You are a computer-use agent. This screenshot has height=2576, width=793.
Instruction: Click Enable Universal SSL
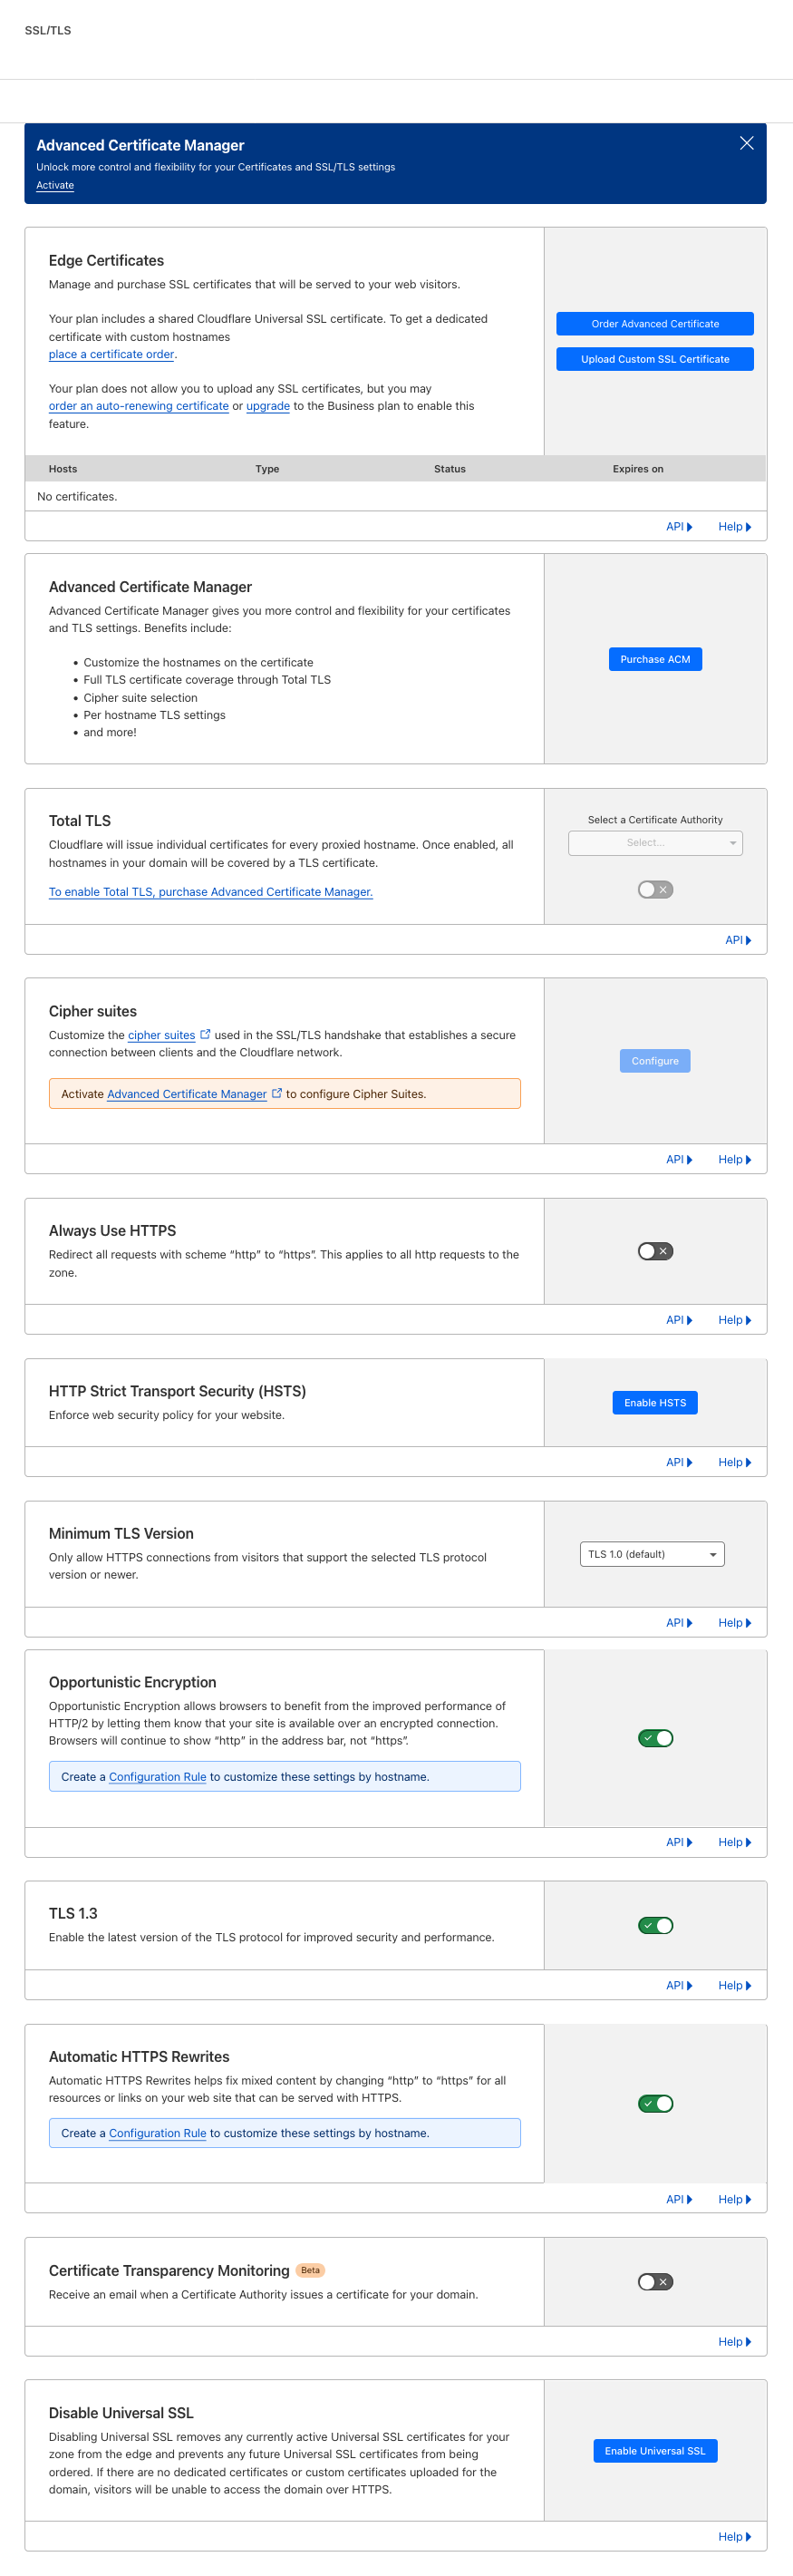click(655, 2451)
